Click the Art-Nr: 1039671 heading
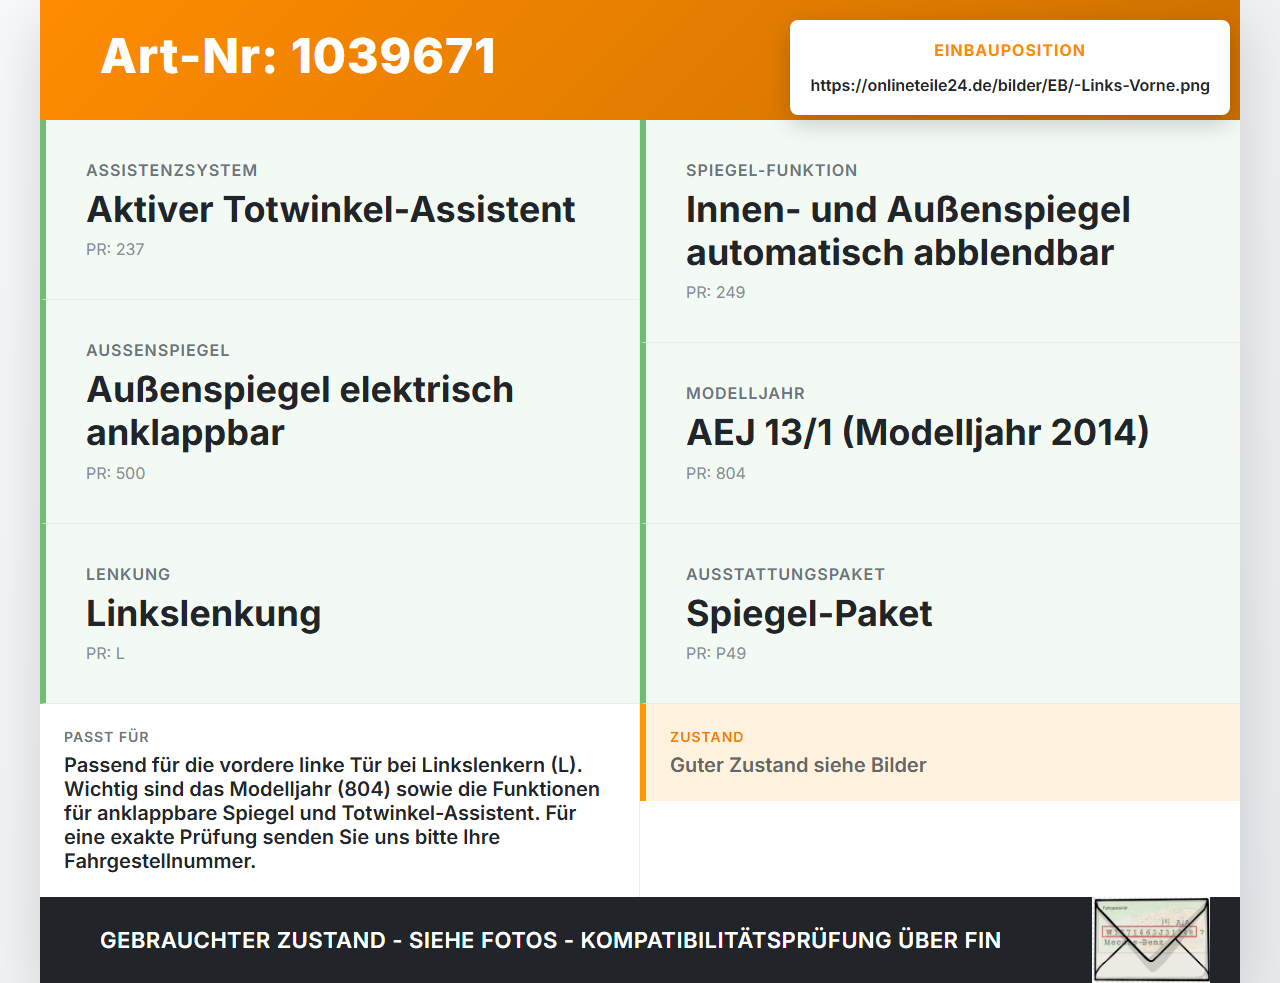 [x=299, y=56]
